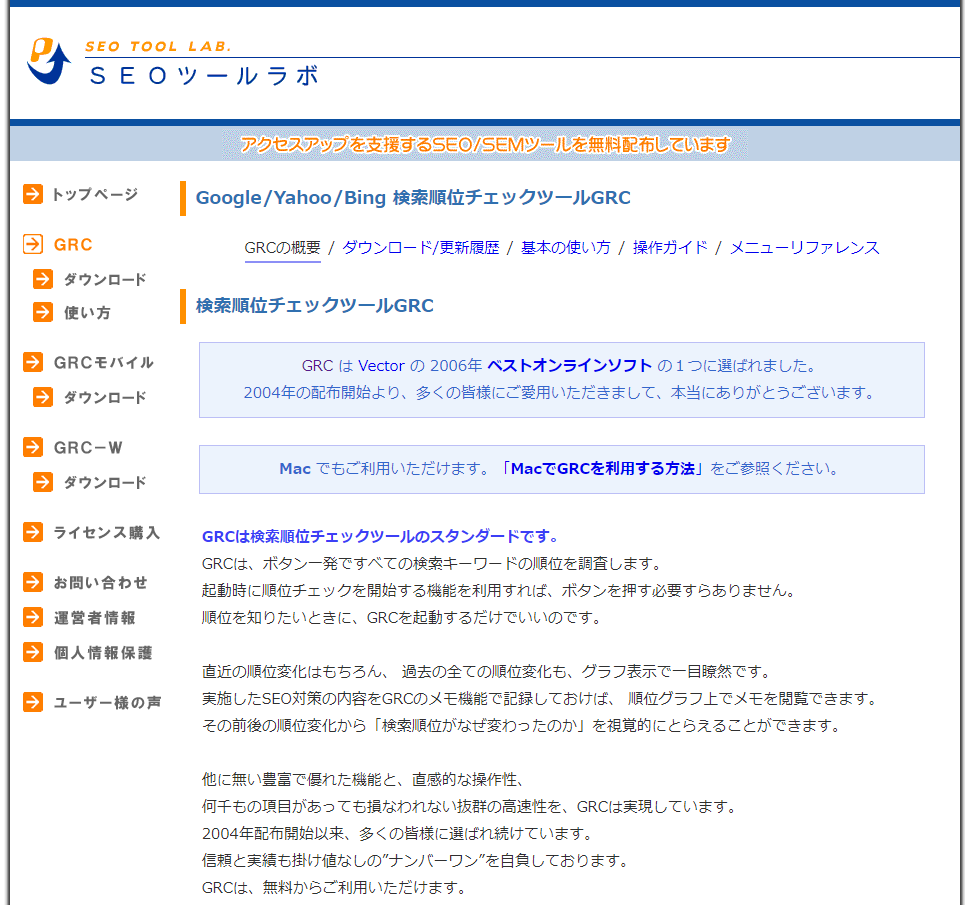
Task: Open 基本の使い方 section
Action: (565, 248)
